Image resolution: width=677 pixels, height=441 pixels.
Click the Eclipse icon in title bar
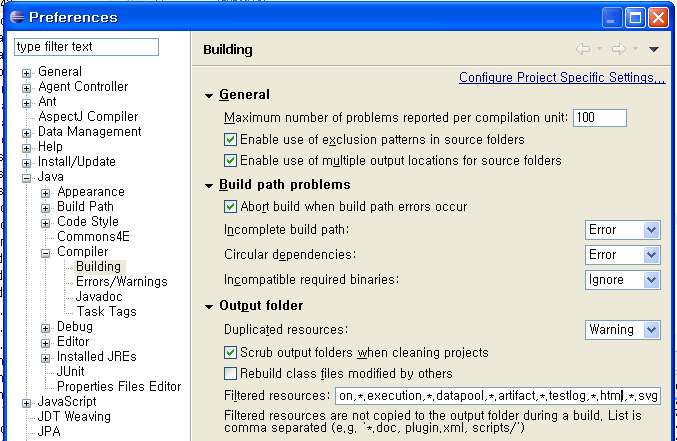(x=17, y=17)
